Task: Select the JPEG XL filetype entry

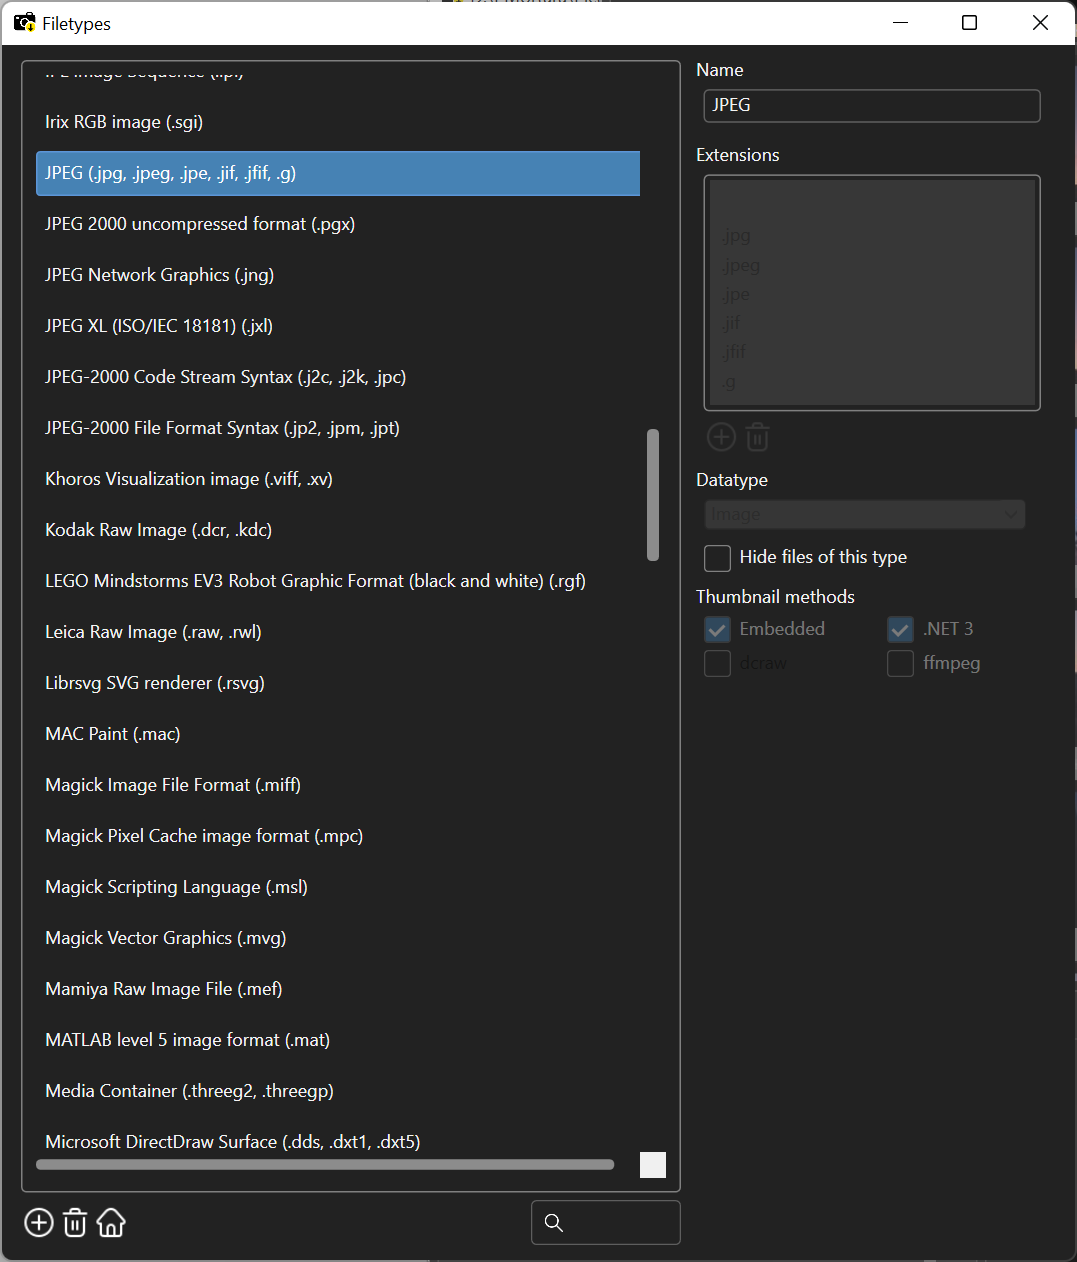Action: coord(159,325)
